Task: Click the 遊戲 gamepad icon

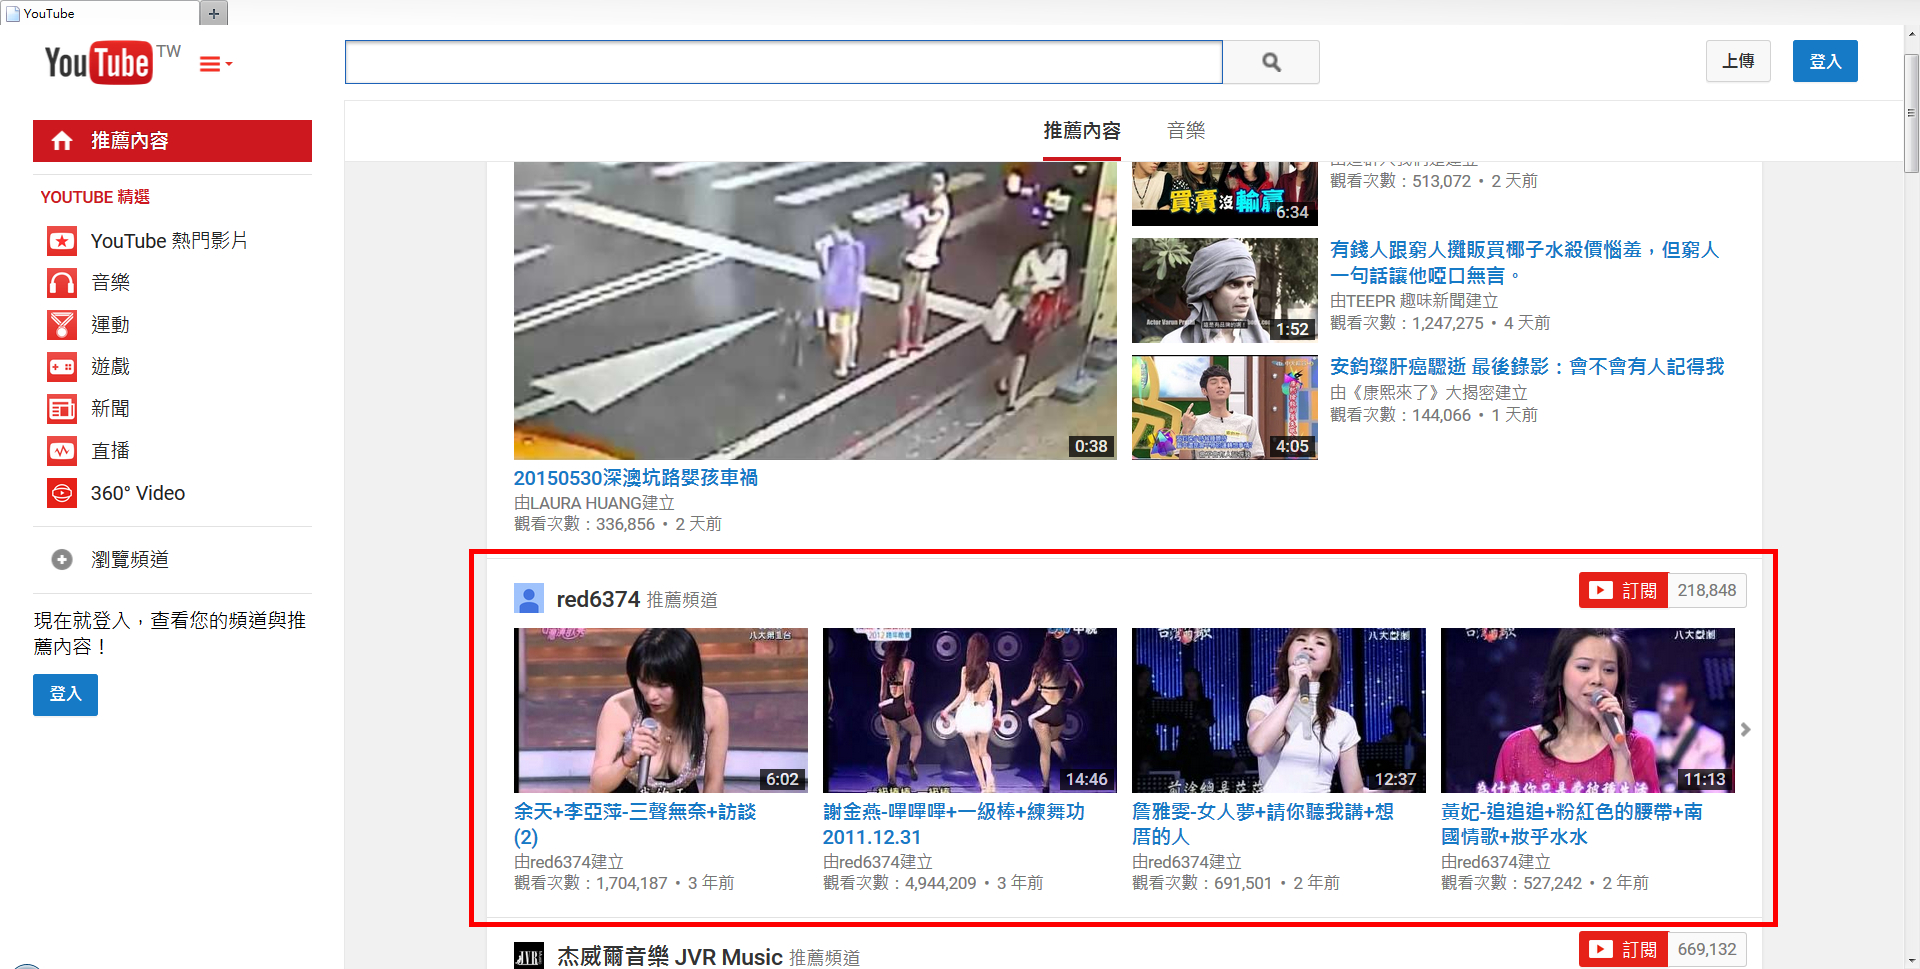Action: (x=62, y=367)
